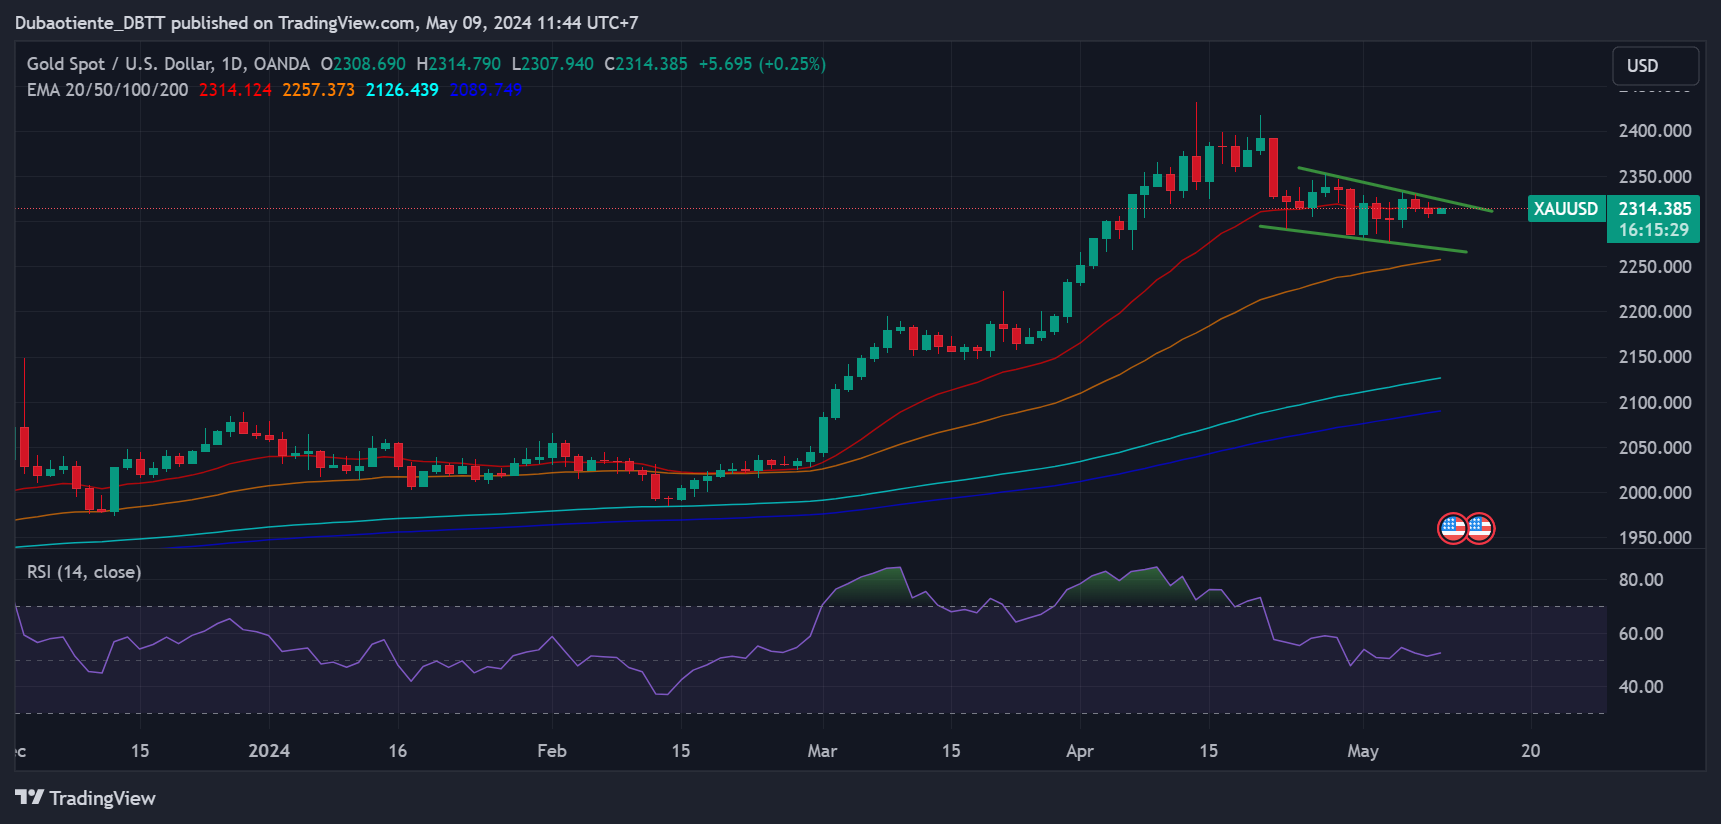Select the lower green trendline of the wedge
Viewport: 1721px width, 824px height.
pyautogui.click(x=1363, y=239)
